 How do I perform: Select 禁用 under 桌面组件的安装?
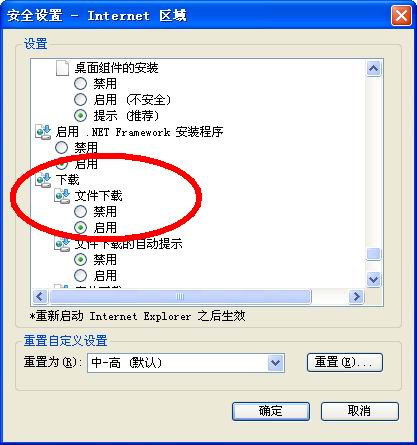(x=80, y=84)
